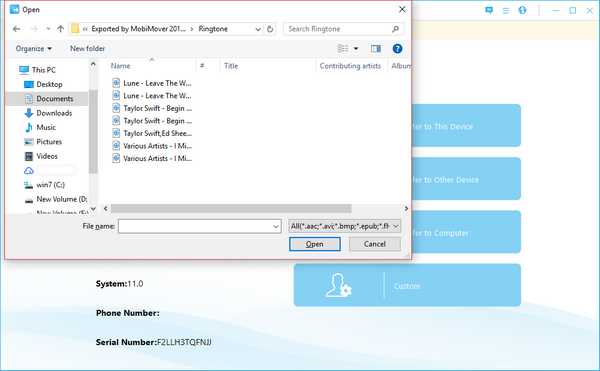The width and height of the screenshot is (600, 371).
Task: Close the Open dialog
Action: pos(402,9)
